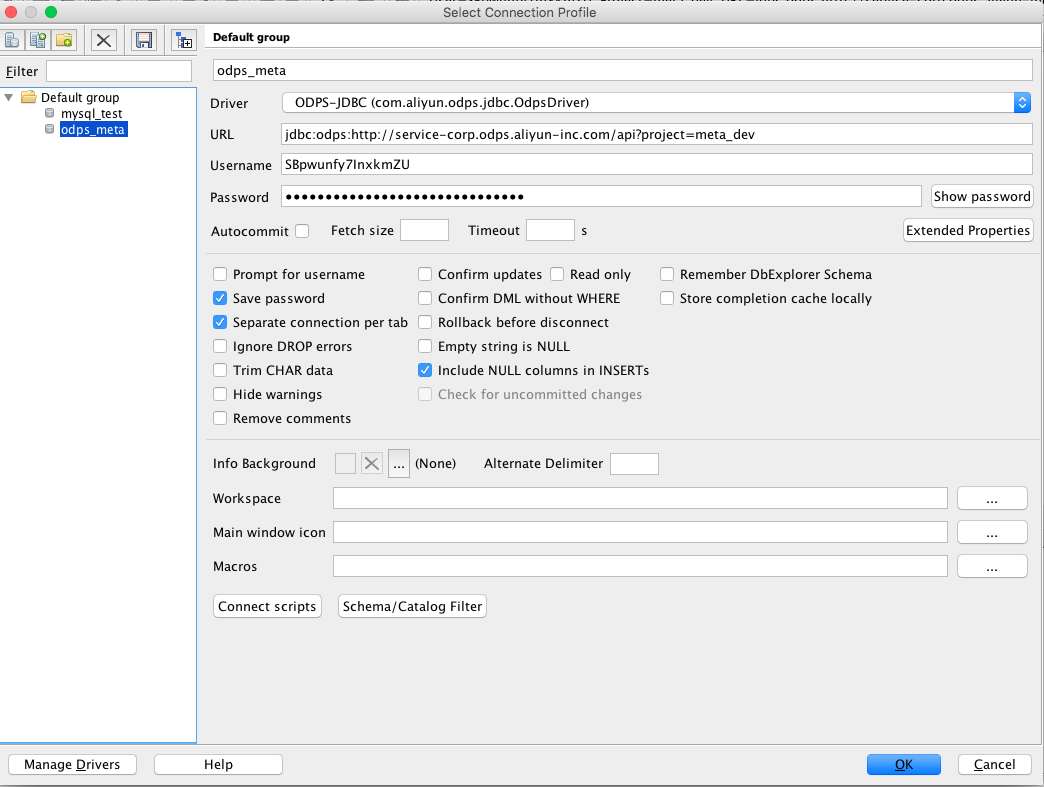Click the profile name field odps_meta
Screen dimensions: 1044x787
point(623,71)
